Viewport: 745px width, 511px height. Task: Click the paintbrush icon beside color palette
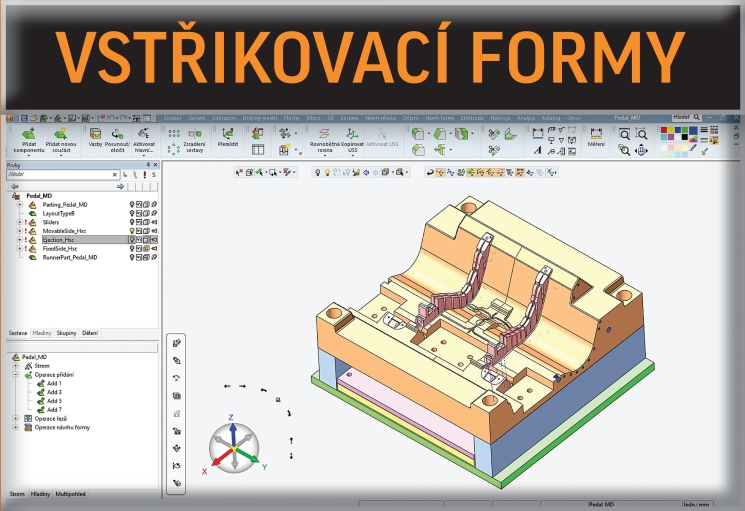pyautogui.click(x=705, y=151)
